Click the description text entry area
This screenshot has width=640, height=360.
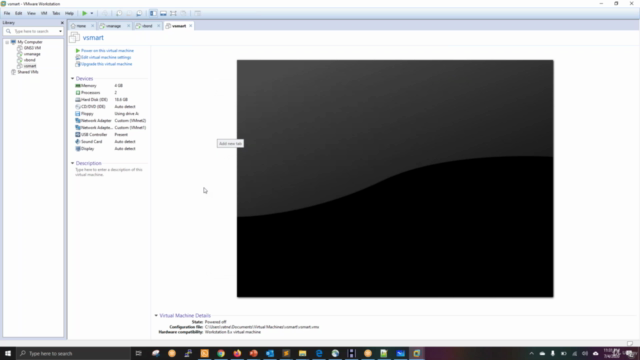click(x=109, y=172)
